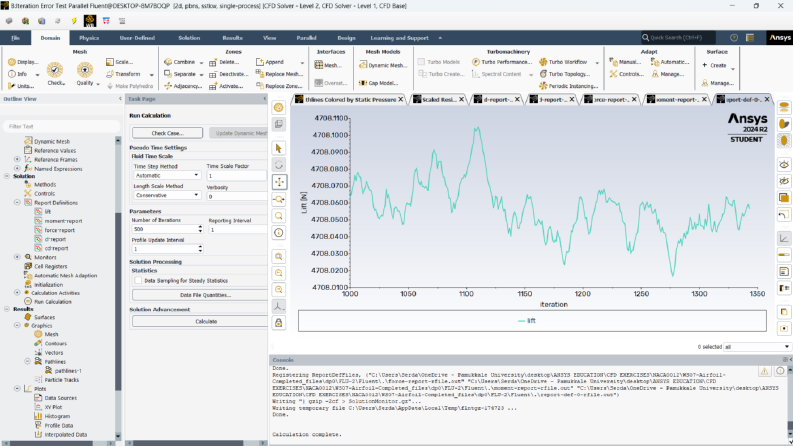This screenshot has width=793, height=446.
Task: Open mesh Quality options
Action: [x=85, y=73]
